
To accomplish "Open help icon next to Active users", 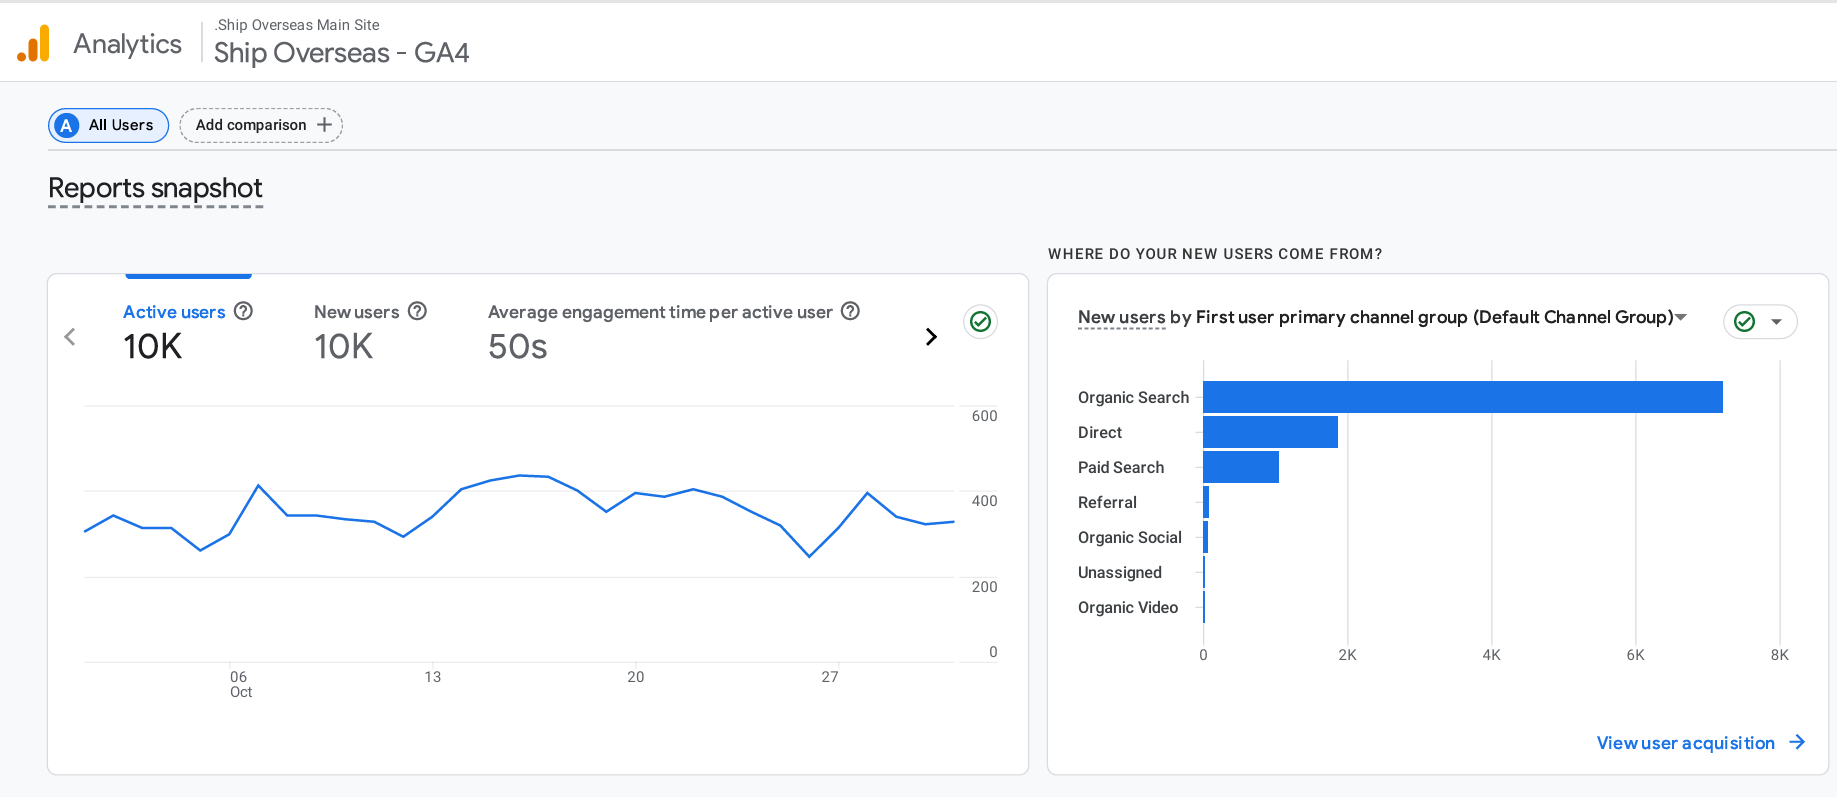I will pos(243,311).
